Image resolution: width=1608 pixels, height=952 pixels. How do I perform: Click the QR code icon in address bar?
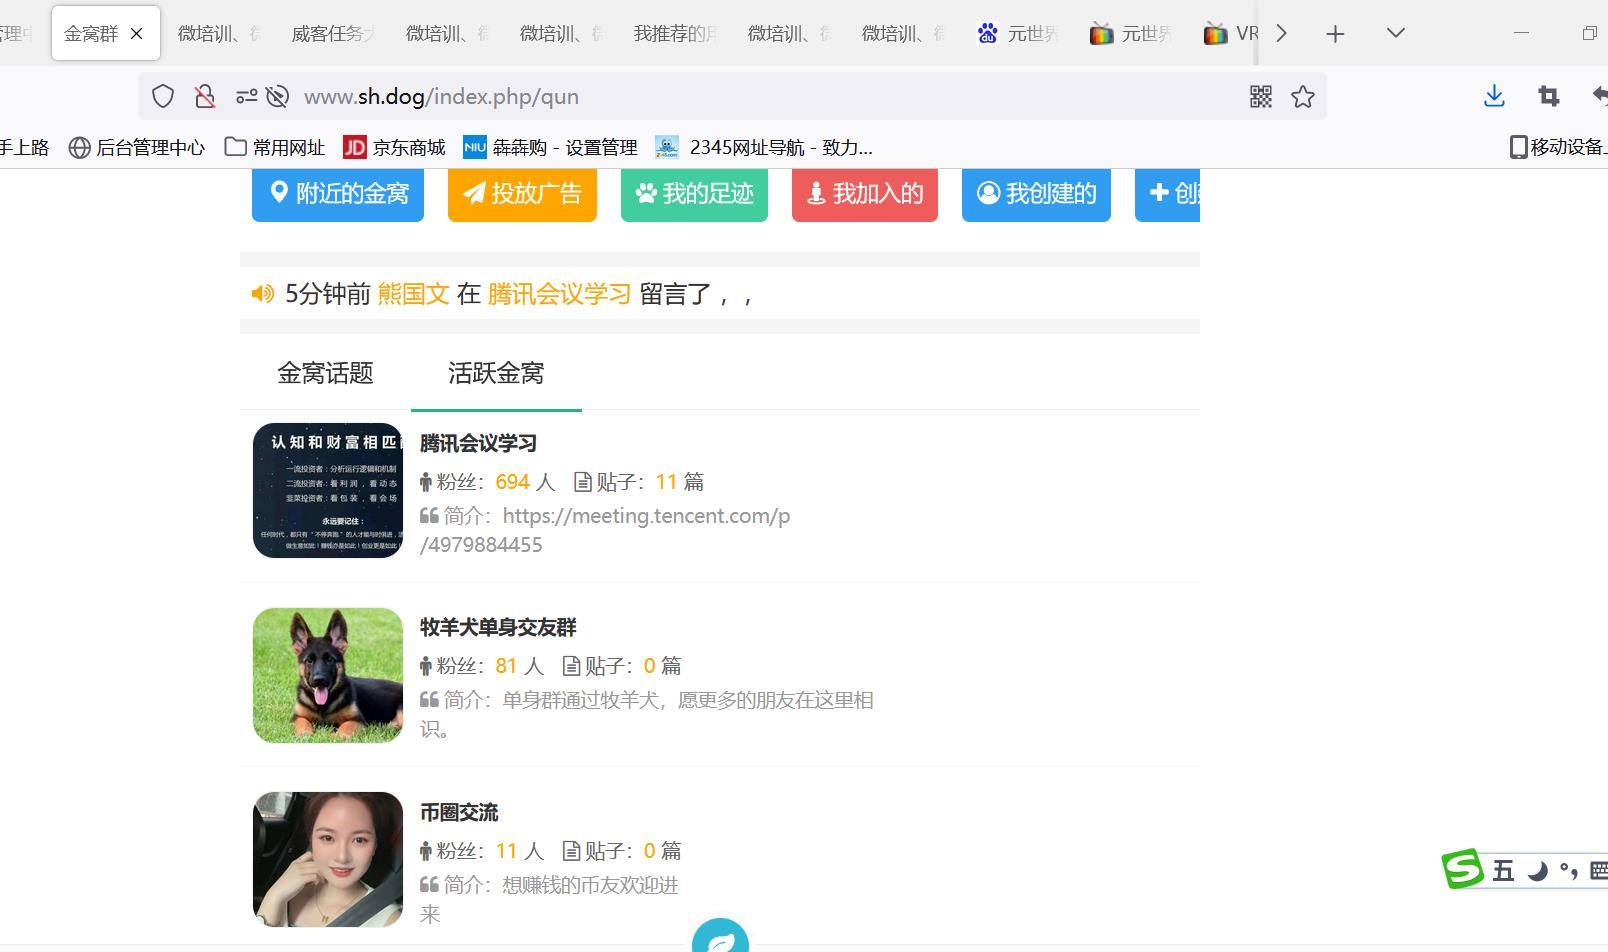click(1260, 96)
